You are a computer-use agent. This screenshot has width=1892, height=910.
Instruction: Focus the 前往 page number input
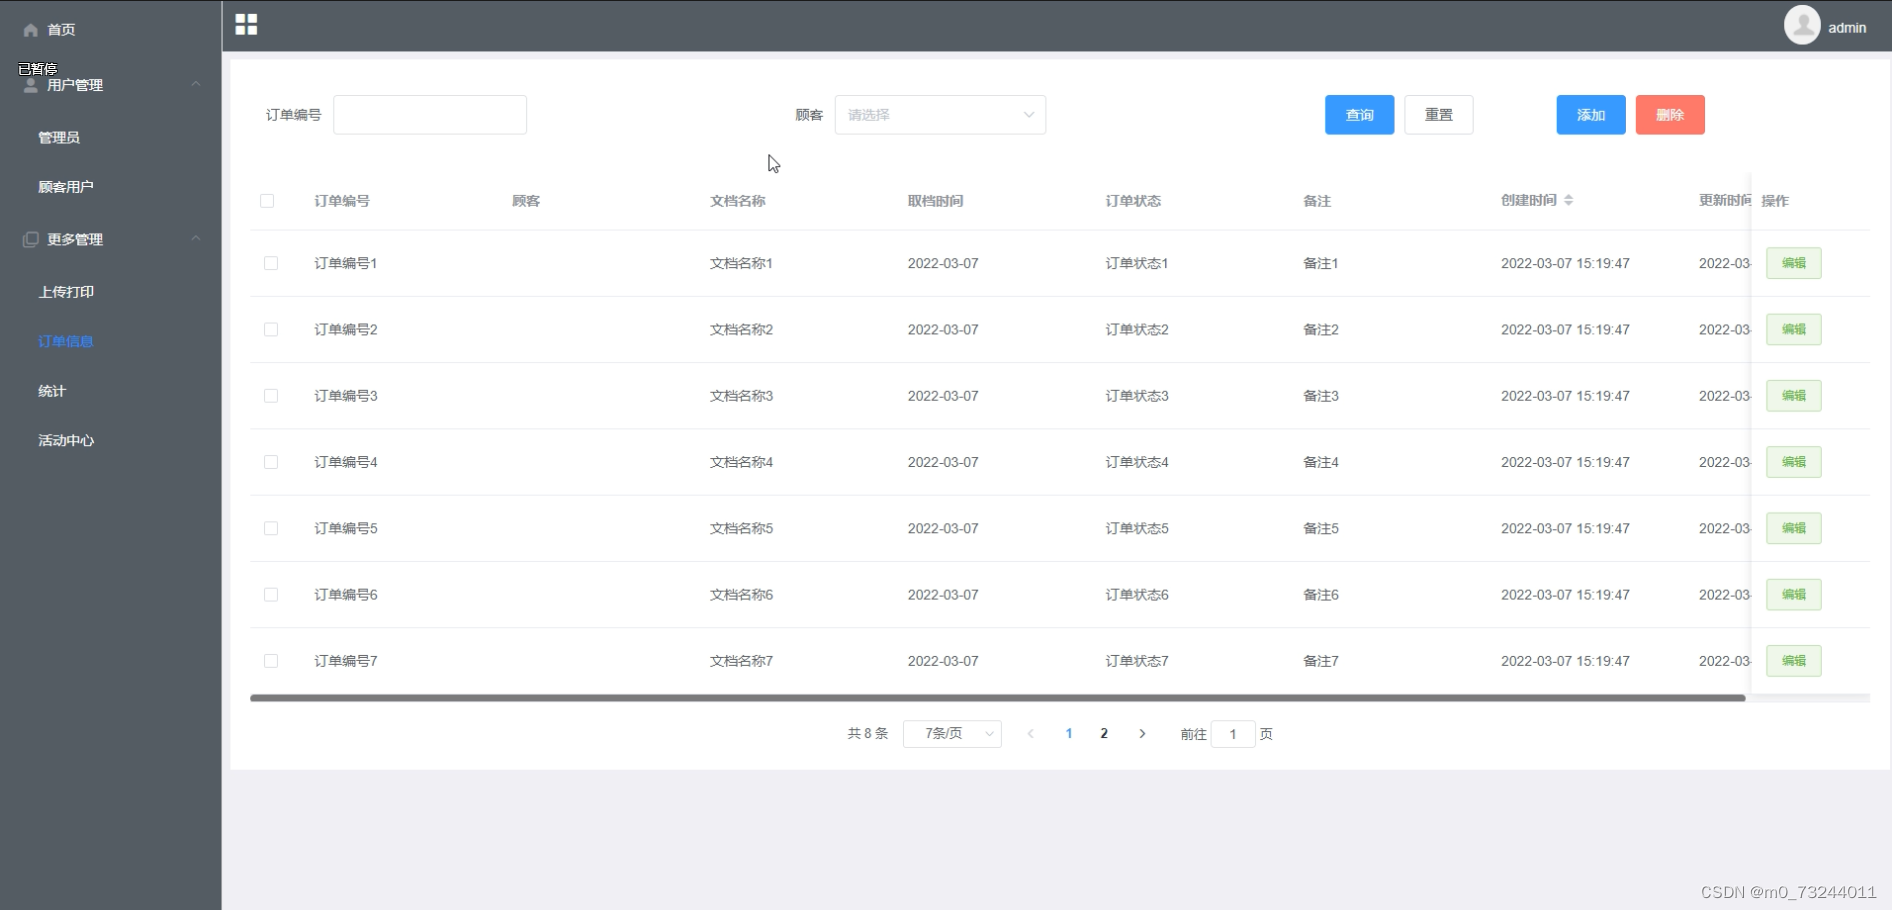pyautogui.click(x=1233, y=734)
